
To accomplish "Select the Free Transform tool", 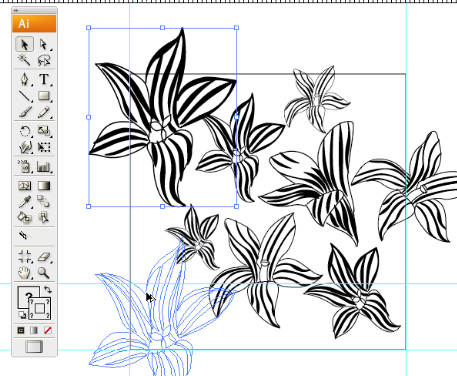I will 44,147.
